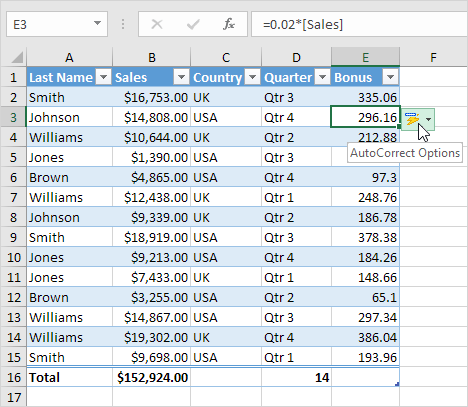This screenshot has width=468, height=407.
Task: Select row 16 header
Action: [x=14, y=377]
